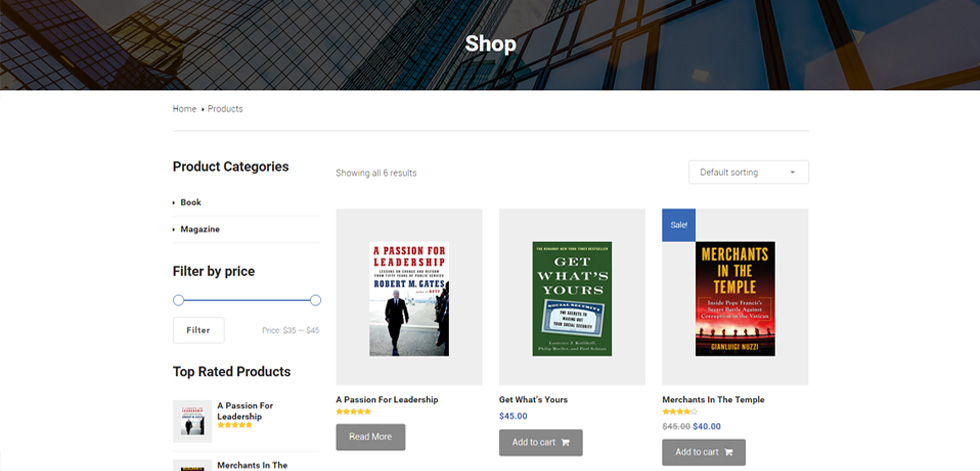Click the Sale! badge on Merchants In The Temple
The image size is (980, 471).
pos(679,225)
